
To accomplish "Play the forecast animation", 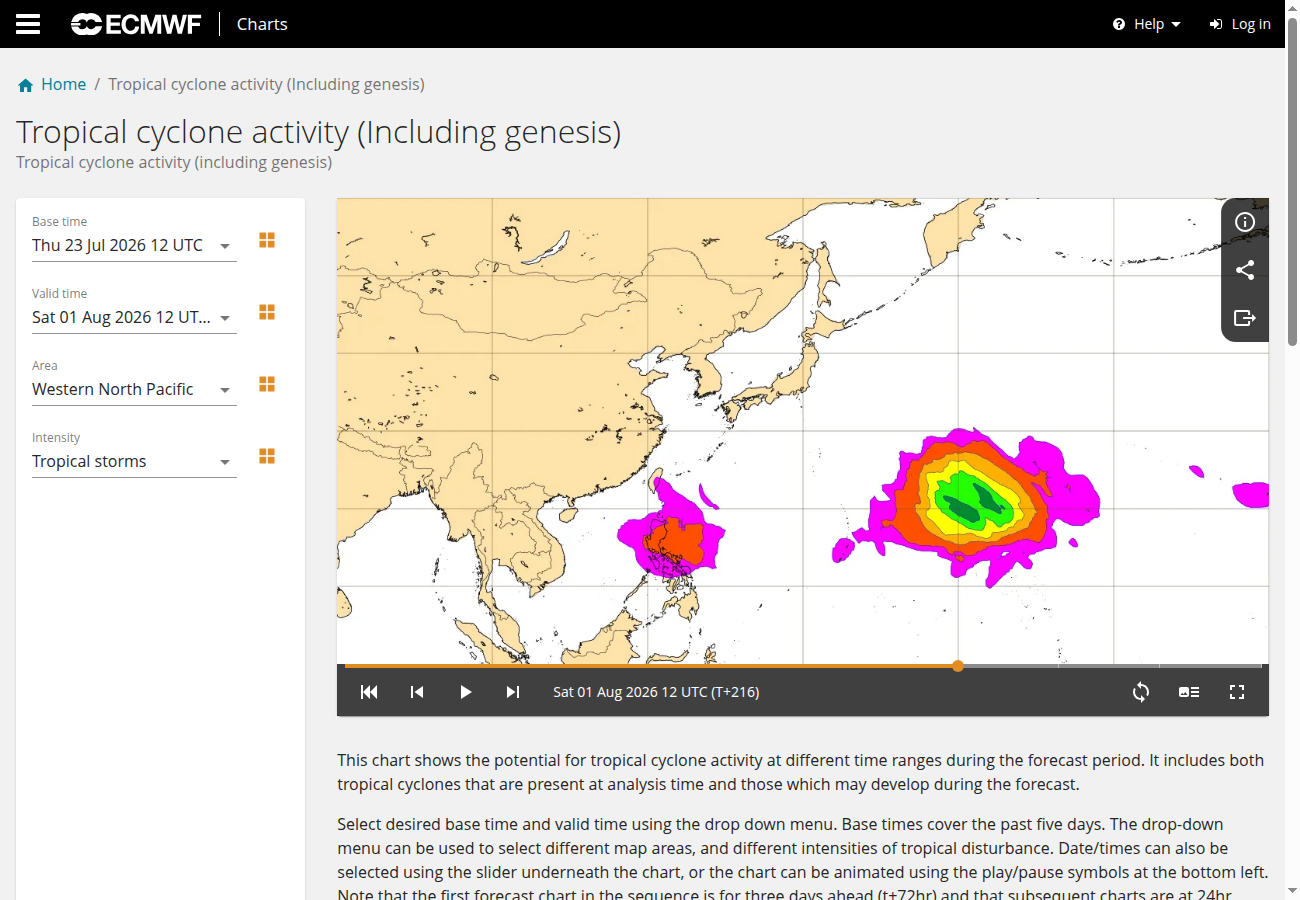I will coord(465,692).
